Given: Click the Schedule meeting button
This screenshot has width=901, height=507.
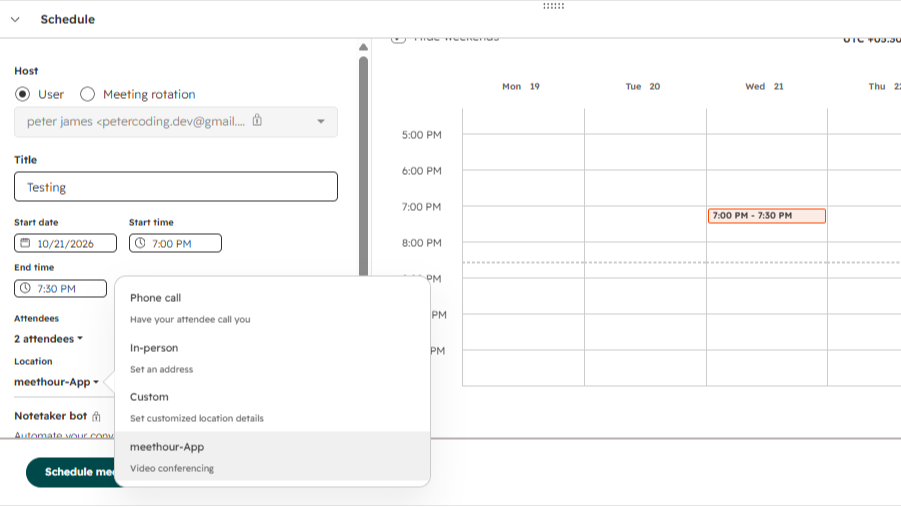Looking at the screenshot, I should coord(71,472).
